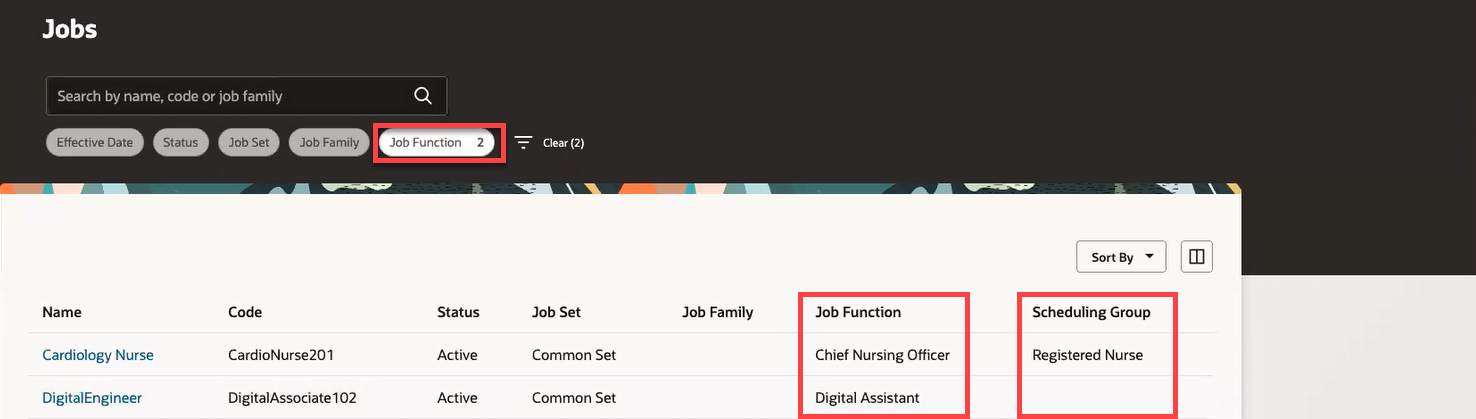Toggle the Status filter chip
This screenshot has height=419, width=1476.
pyautogui.click(x=181, y=143)
